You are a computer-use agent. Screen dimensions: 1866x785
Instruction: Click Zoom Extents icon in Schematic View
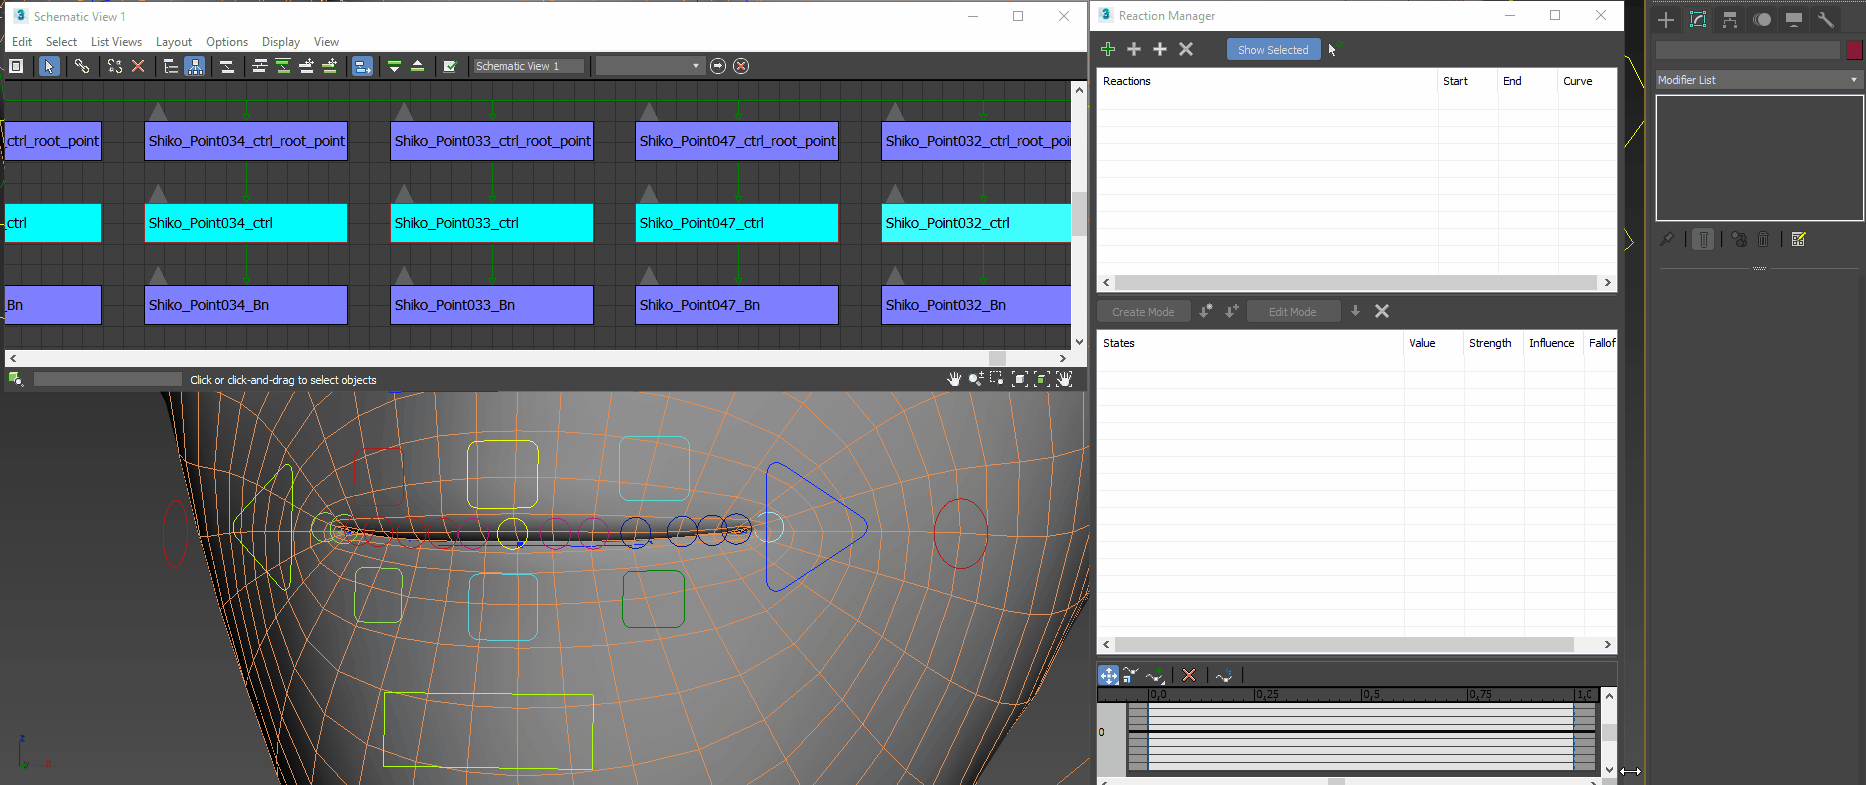click(1020, 379)
